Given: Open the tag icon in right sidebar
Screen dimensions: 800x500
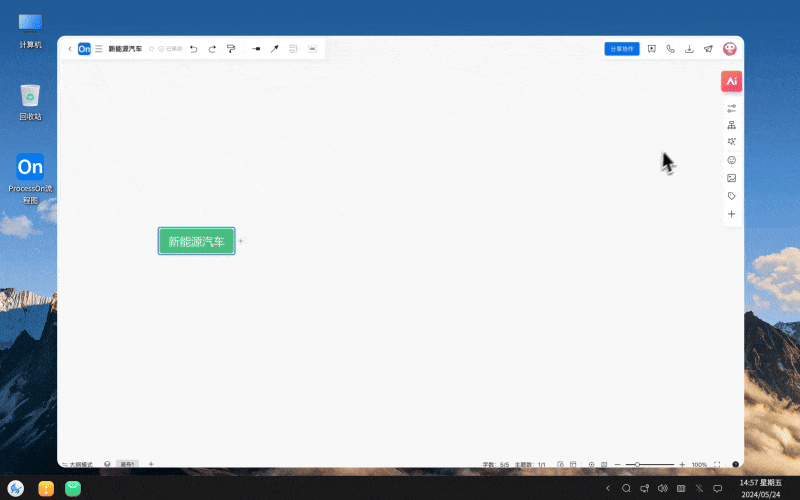Looking at the screenshot, I should click(731, 196).
